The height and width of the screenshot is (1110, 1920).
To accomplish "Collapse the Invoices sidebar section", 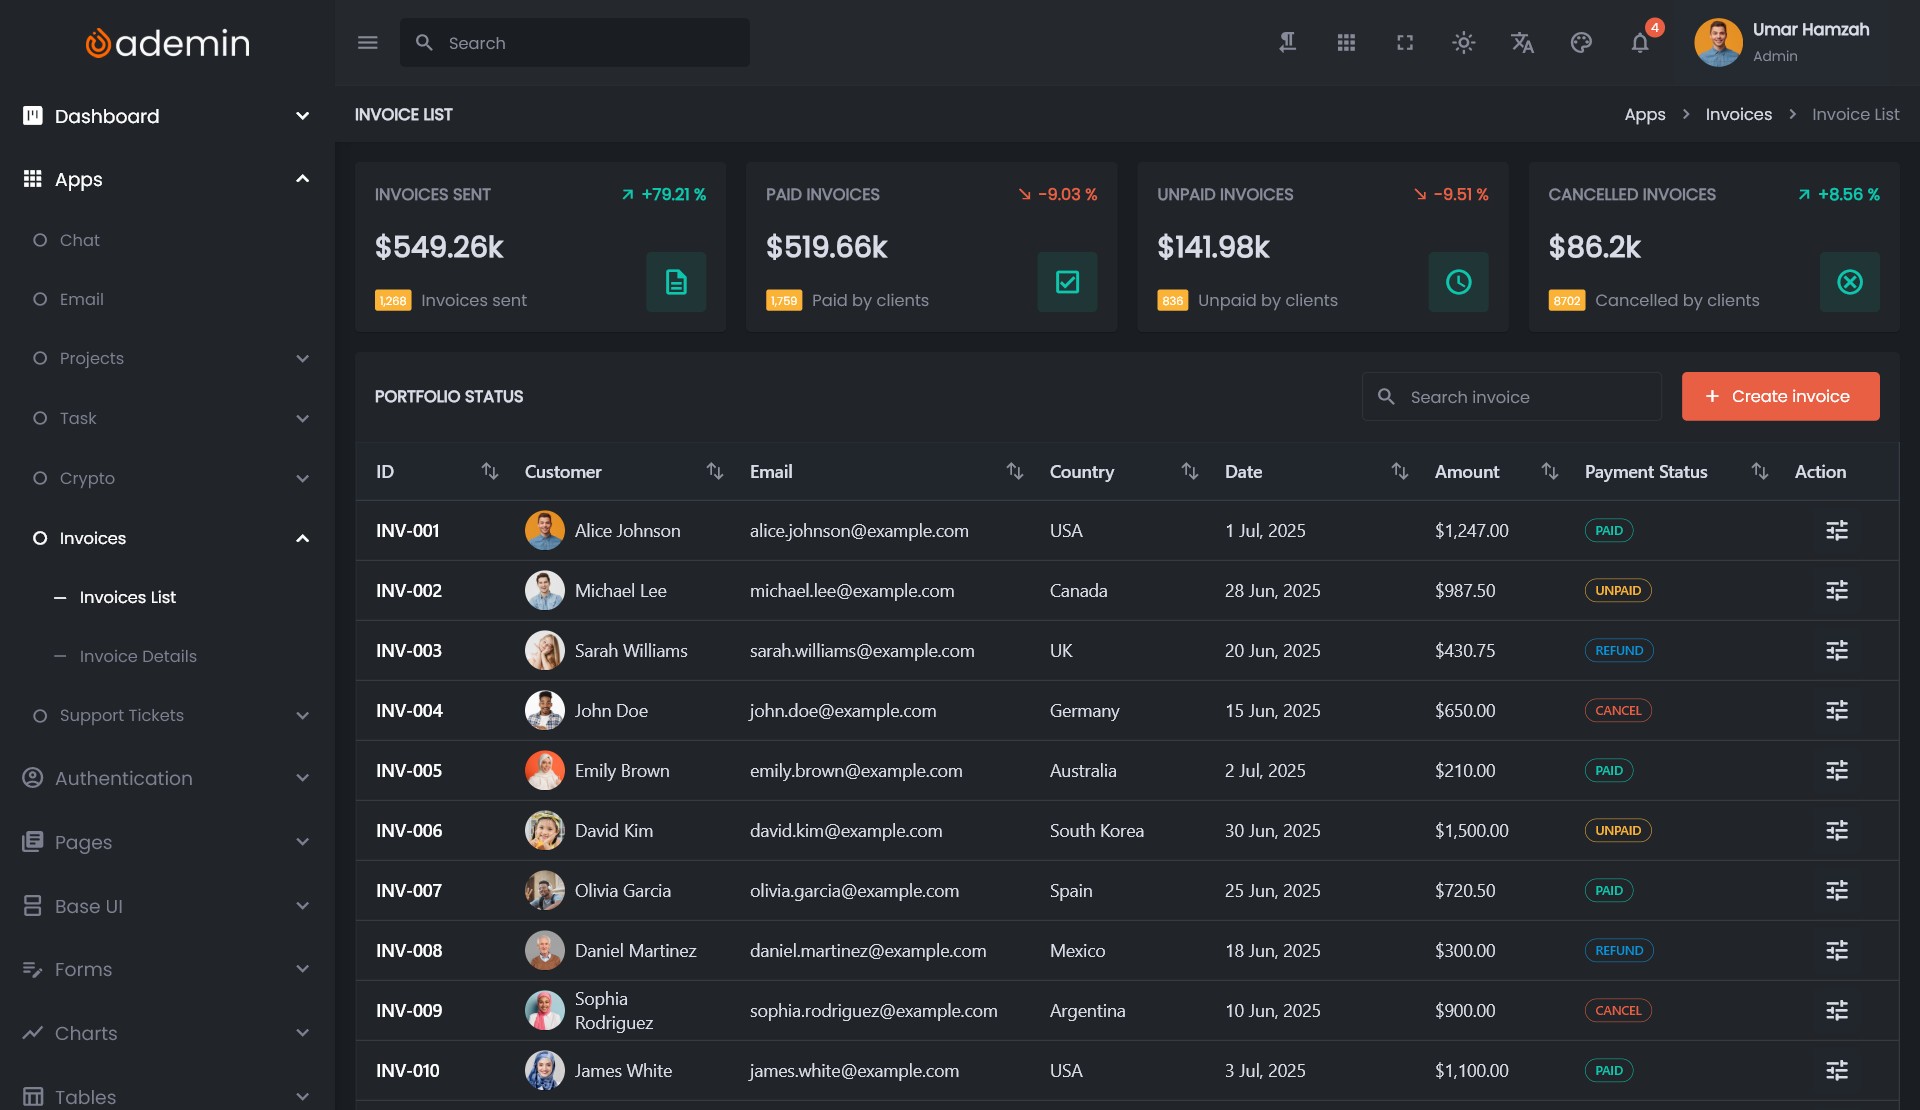I will [x=302, y=539].
